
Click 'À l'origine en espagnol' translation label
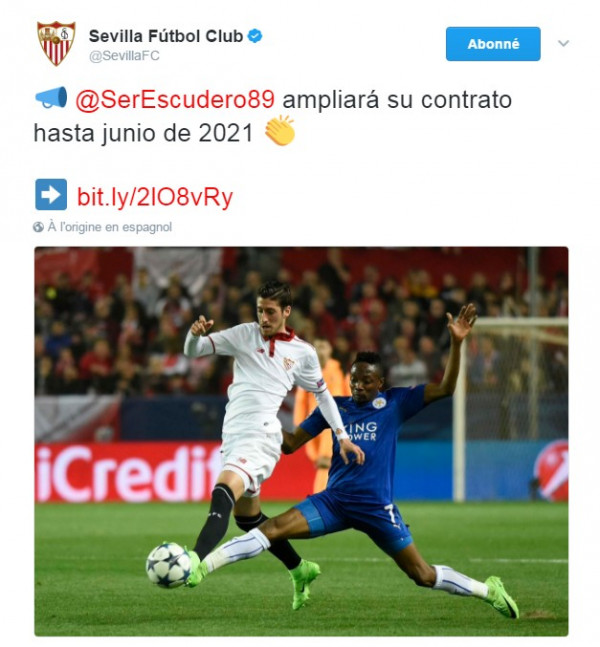point(110,227)
